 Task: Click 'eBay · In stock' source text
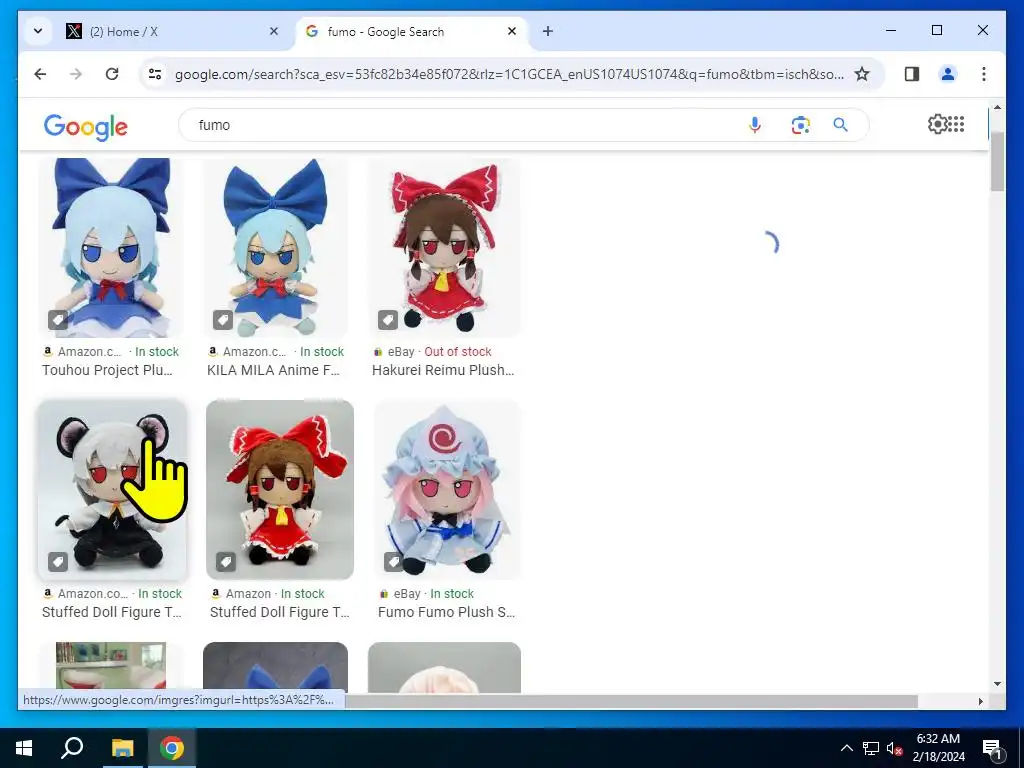tap(434, 594)
